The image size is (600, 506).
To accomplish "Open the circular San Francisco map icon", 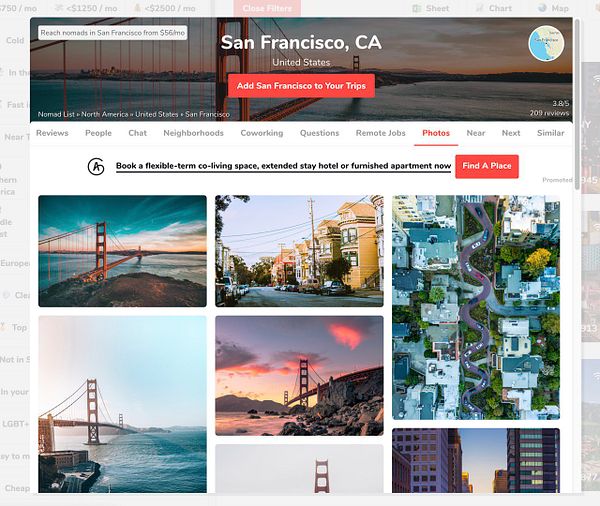I will click(546, 43).
